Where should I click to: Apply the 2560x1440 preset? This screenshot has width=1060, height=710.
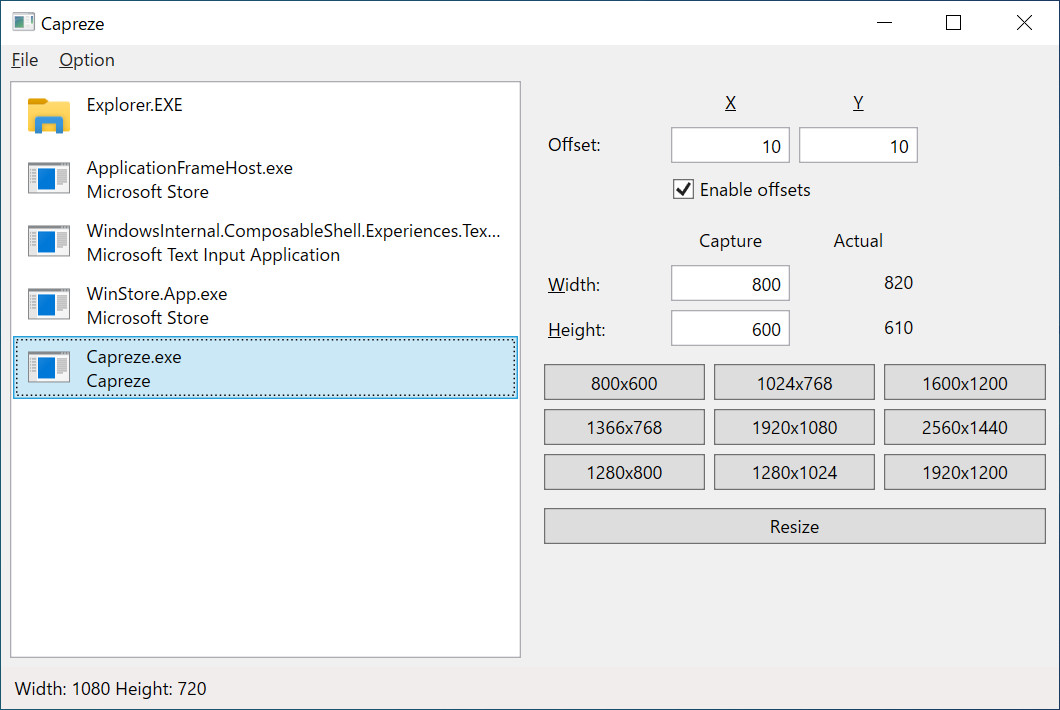(965, 427)
